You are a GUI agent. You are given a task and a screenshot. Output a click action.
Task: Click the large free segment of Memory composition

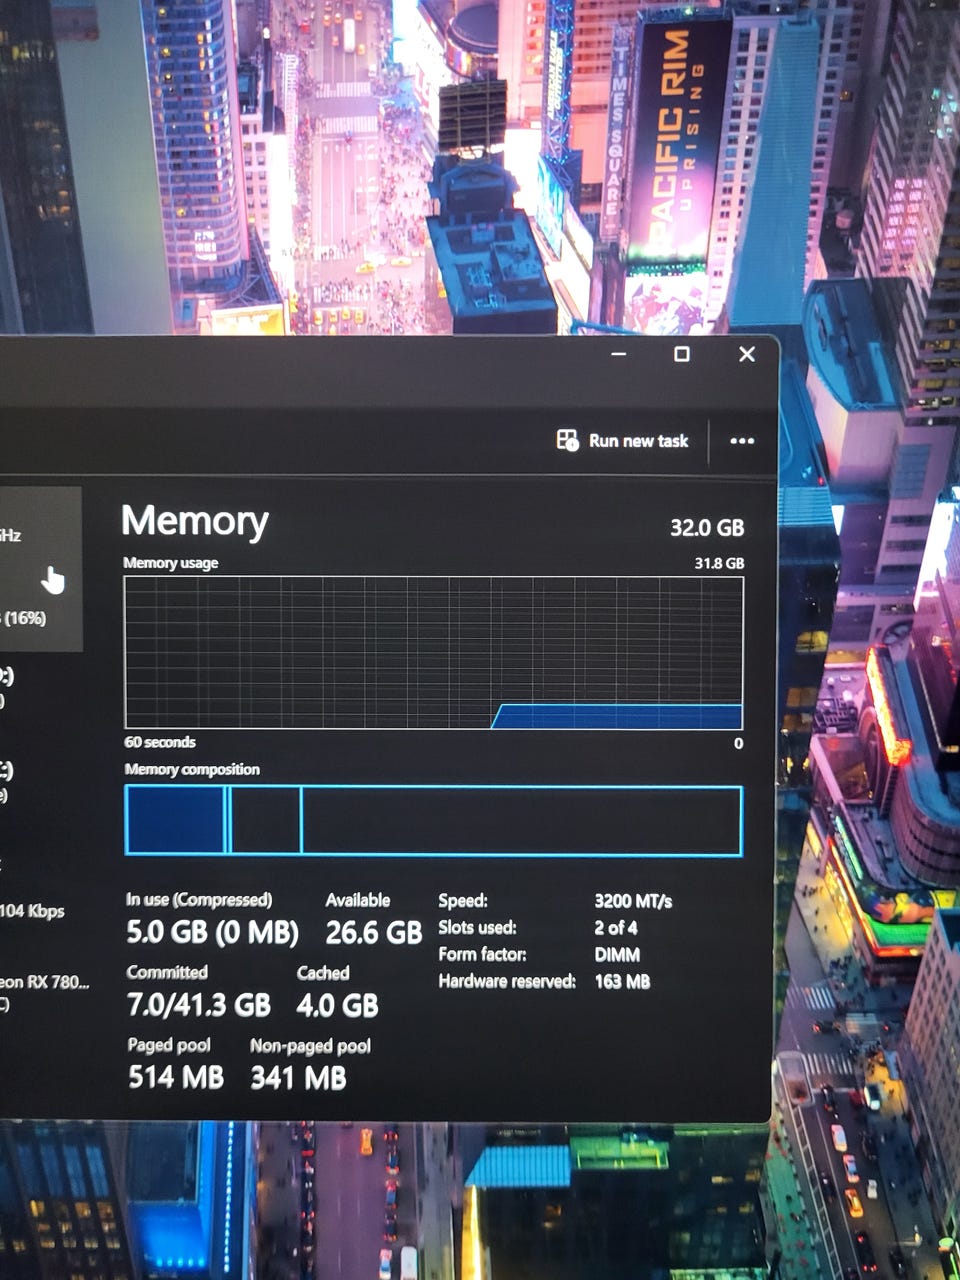click(x=521, y=820)
